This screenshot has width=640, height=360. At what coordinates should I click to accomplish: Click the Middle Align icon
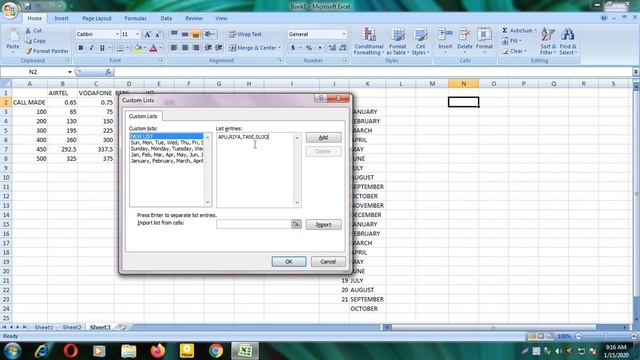click(x=185, y=34)
